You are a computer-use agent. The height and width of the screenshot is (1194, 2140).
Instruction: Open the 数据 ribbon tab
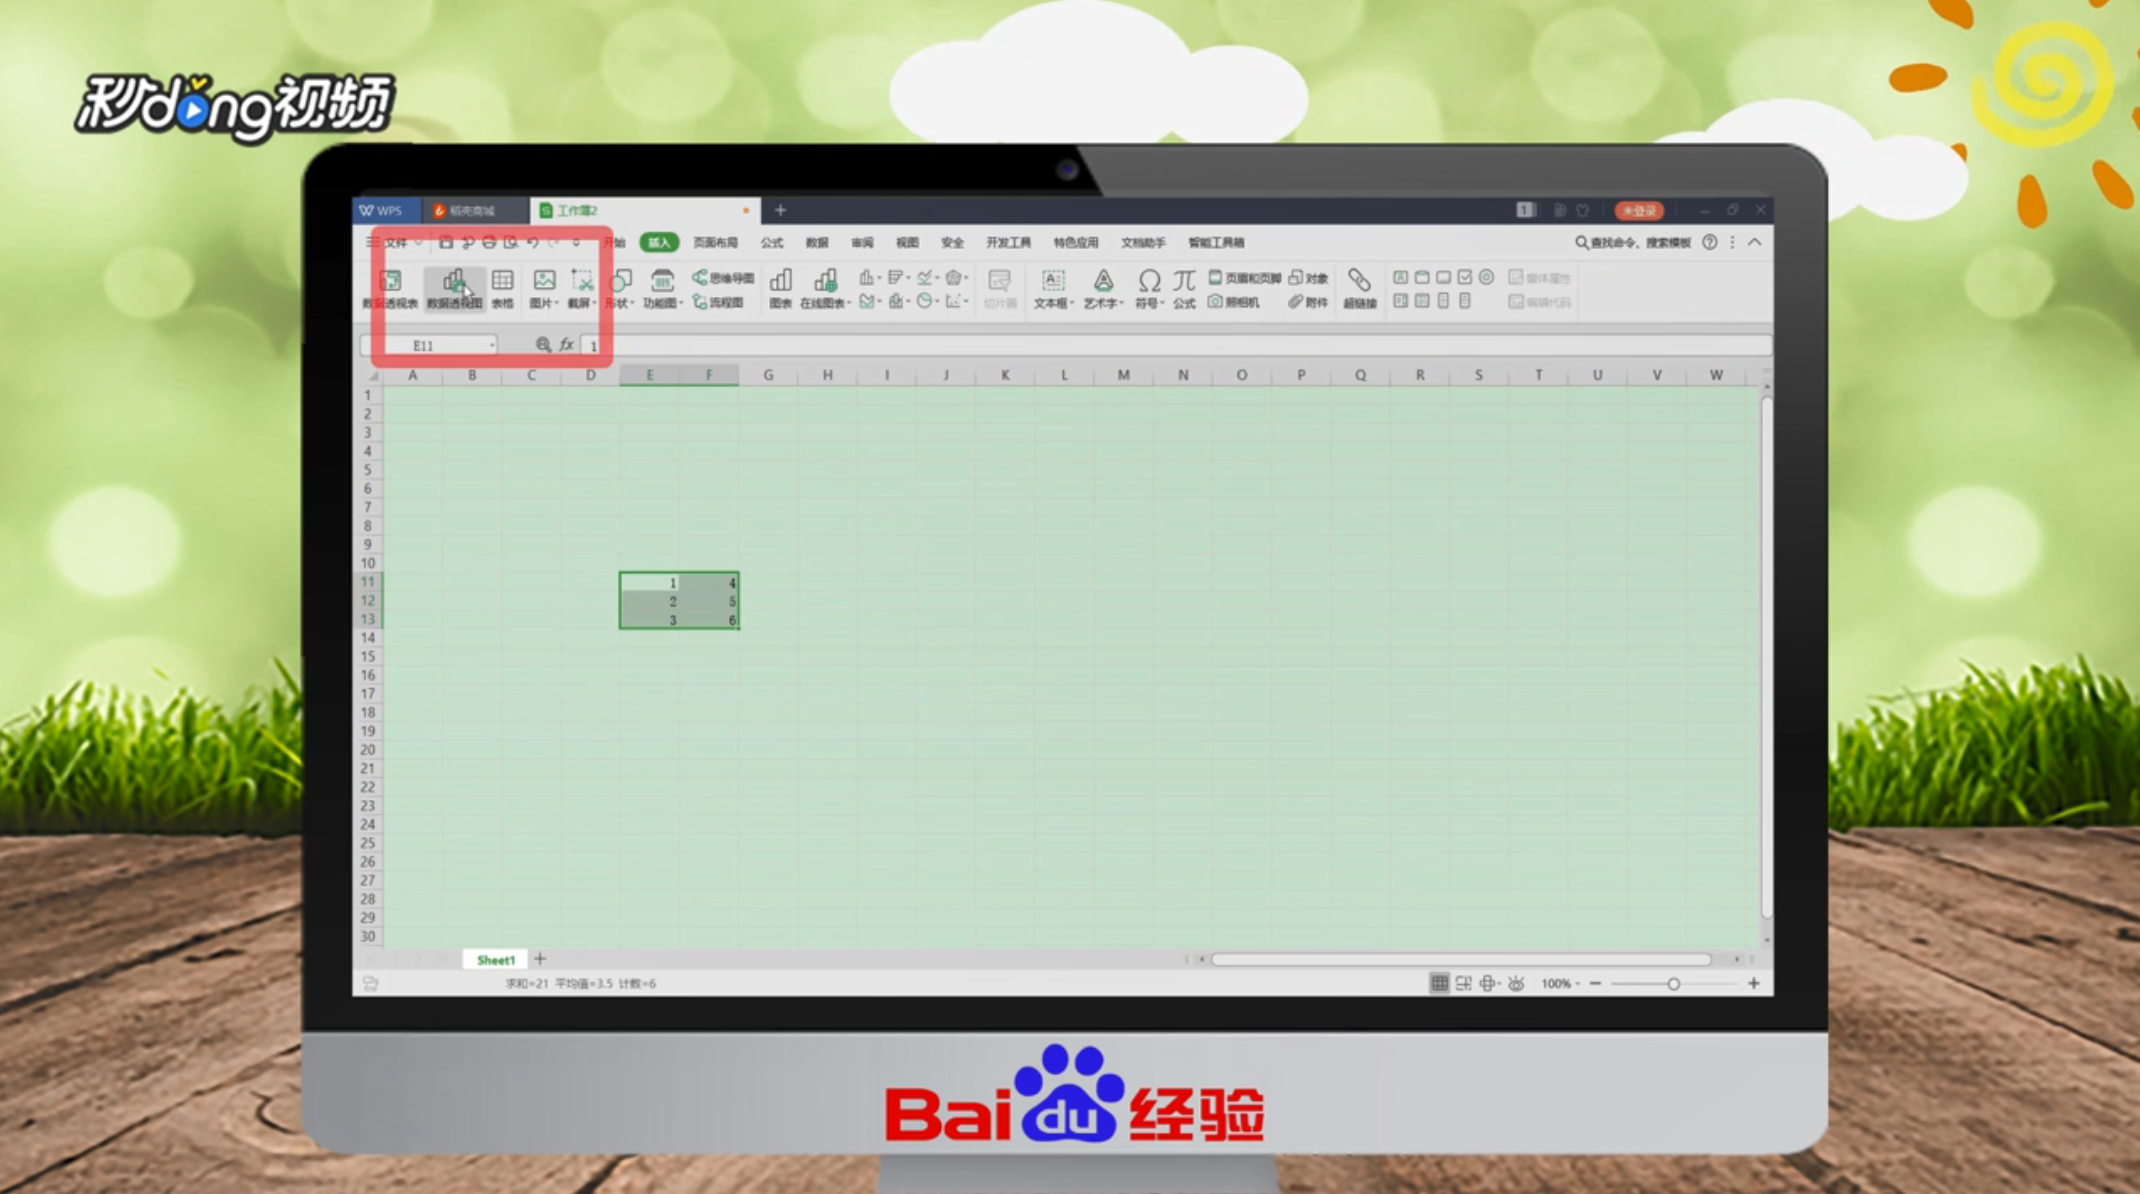click(817, 243)
